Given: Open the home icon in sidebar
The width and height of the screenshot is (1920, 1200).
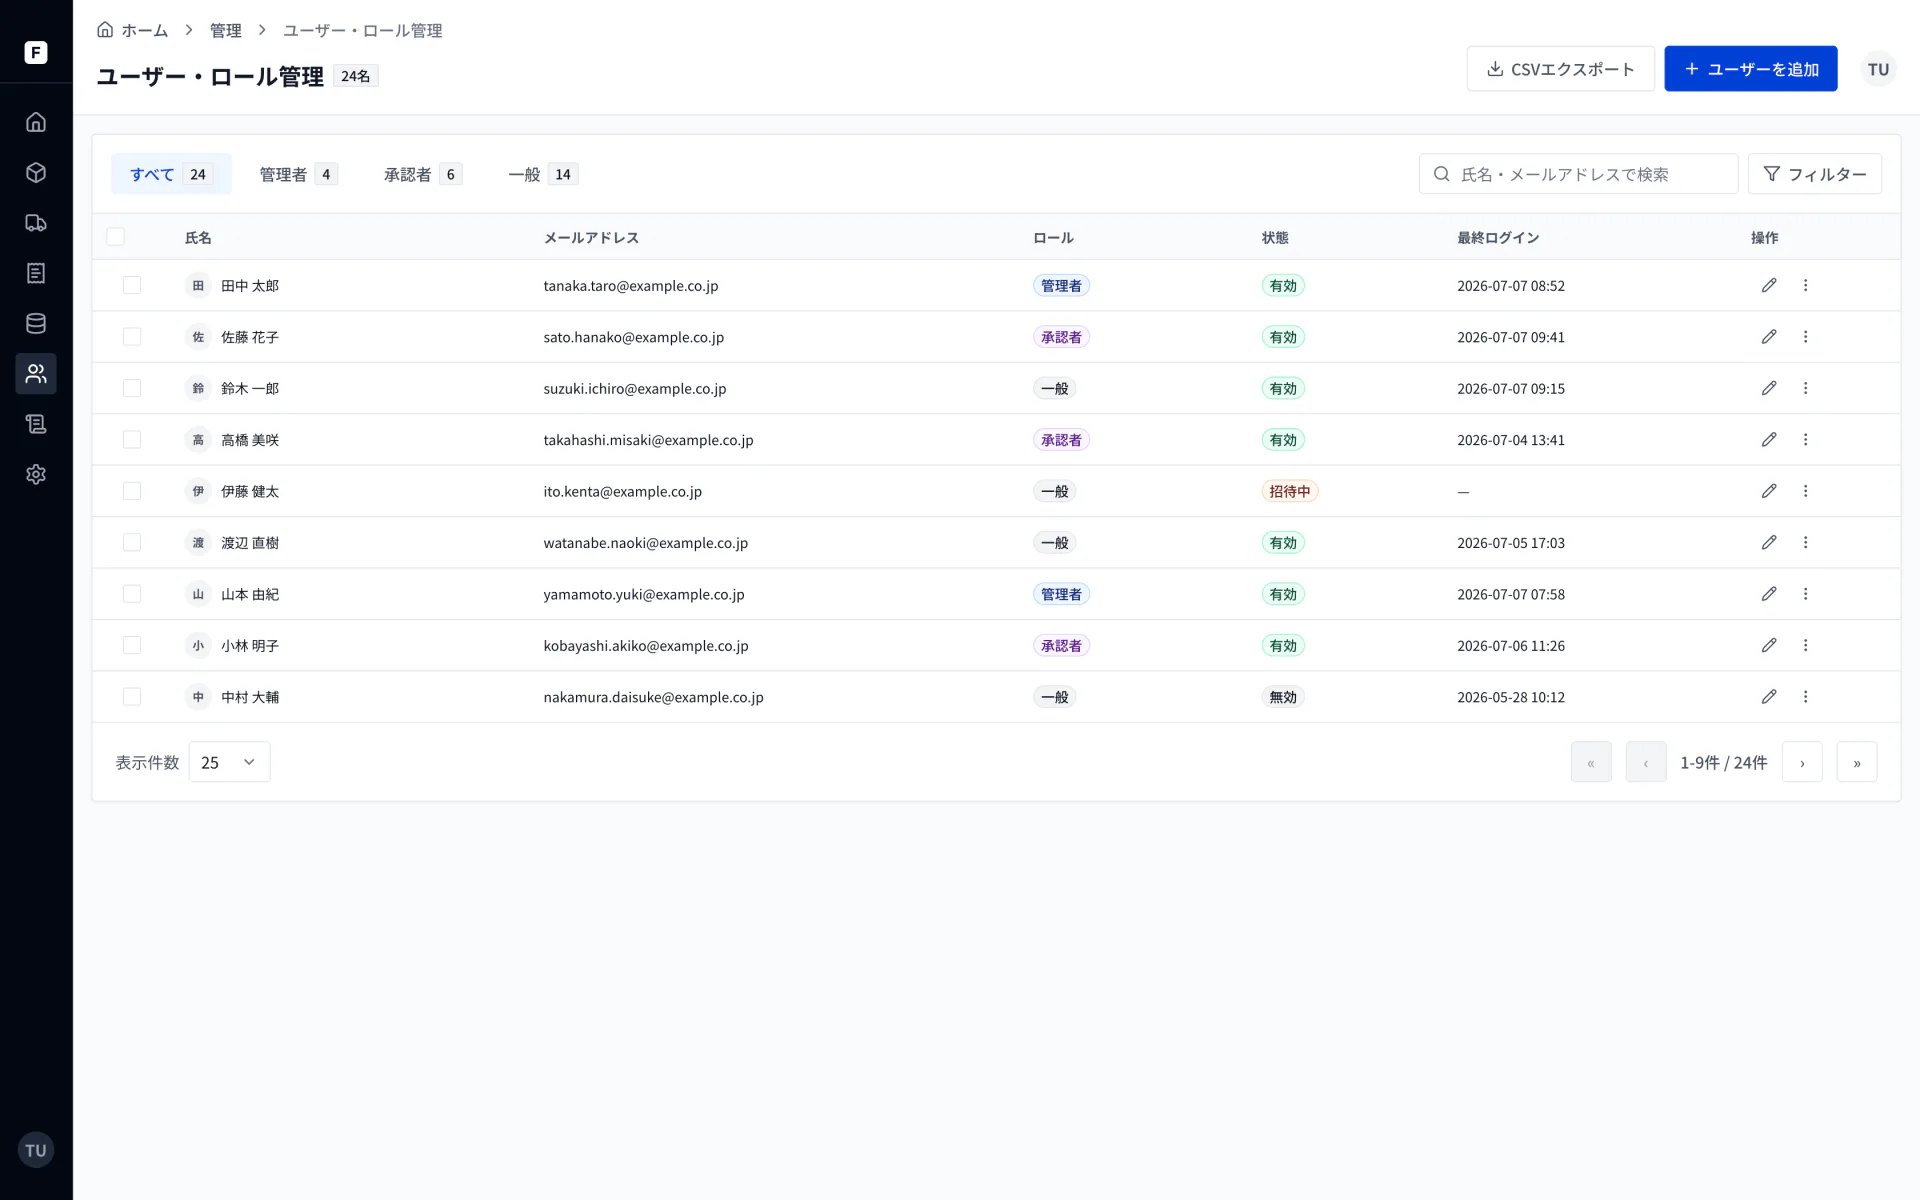Looking at the screenshot, I should coord(36,122).
